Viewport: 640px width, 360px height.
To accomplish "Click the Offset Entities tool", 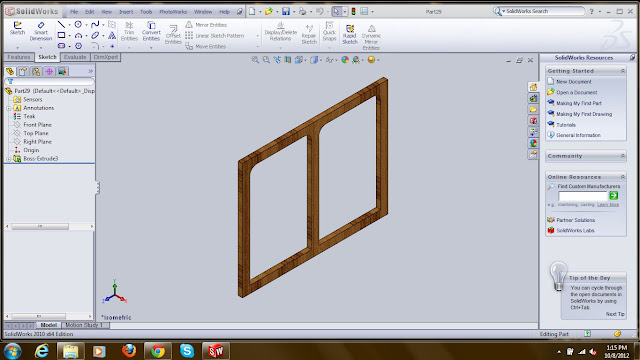I will tap(173, 34).
